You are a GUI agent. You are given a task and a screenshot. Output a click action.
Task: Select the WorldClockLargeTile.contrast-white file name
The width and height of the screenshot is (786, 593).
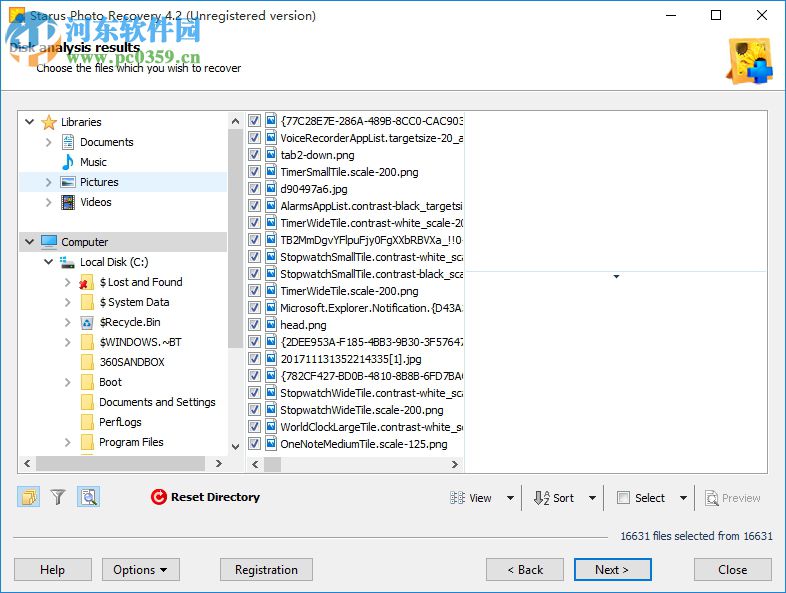coord(371,427)
